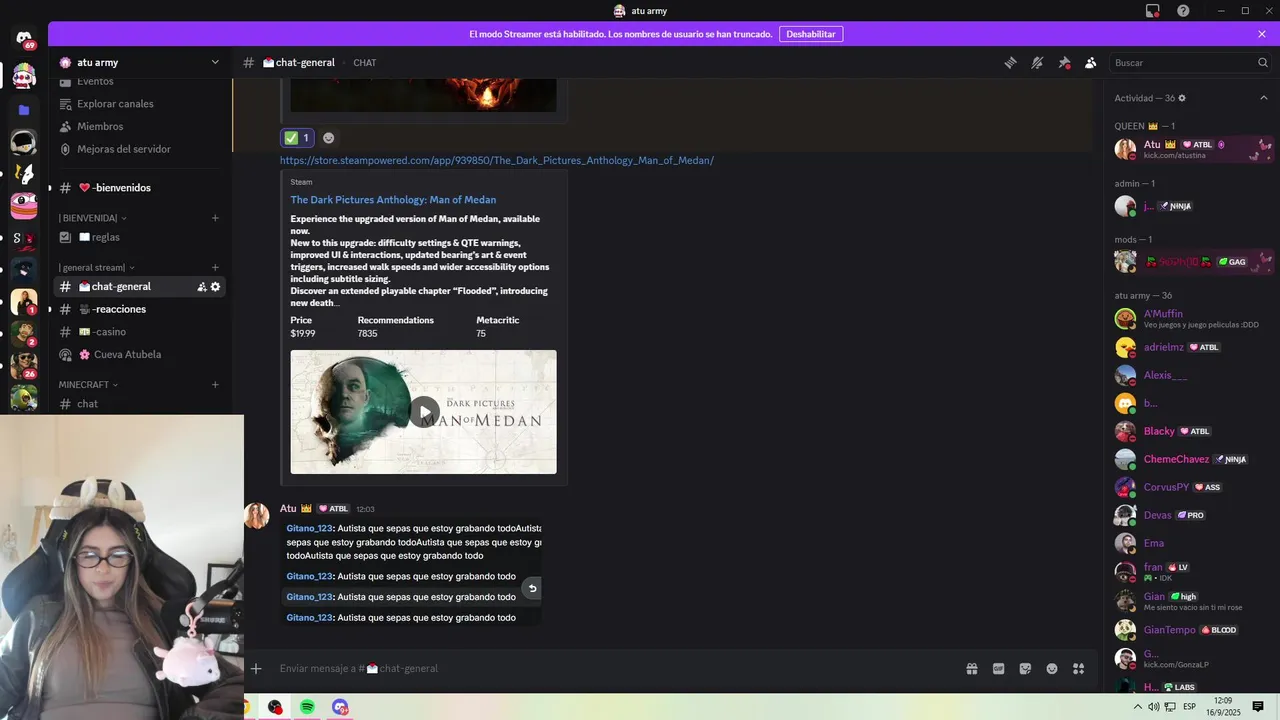Open Mejoras del servidor

124,149
